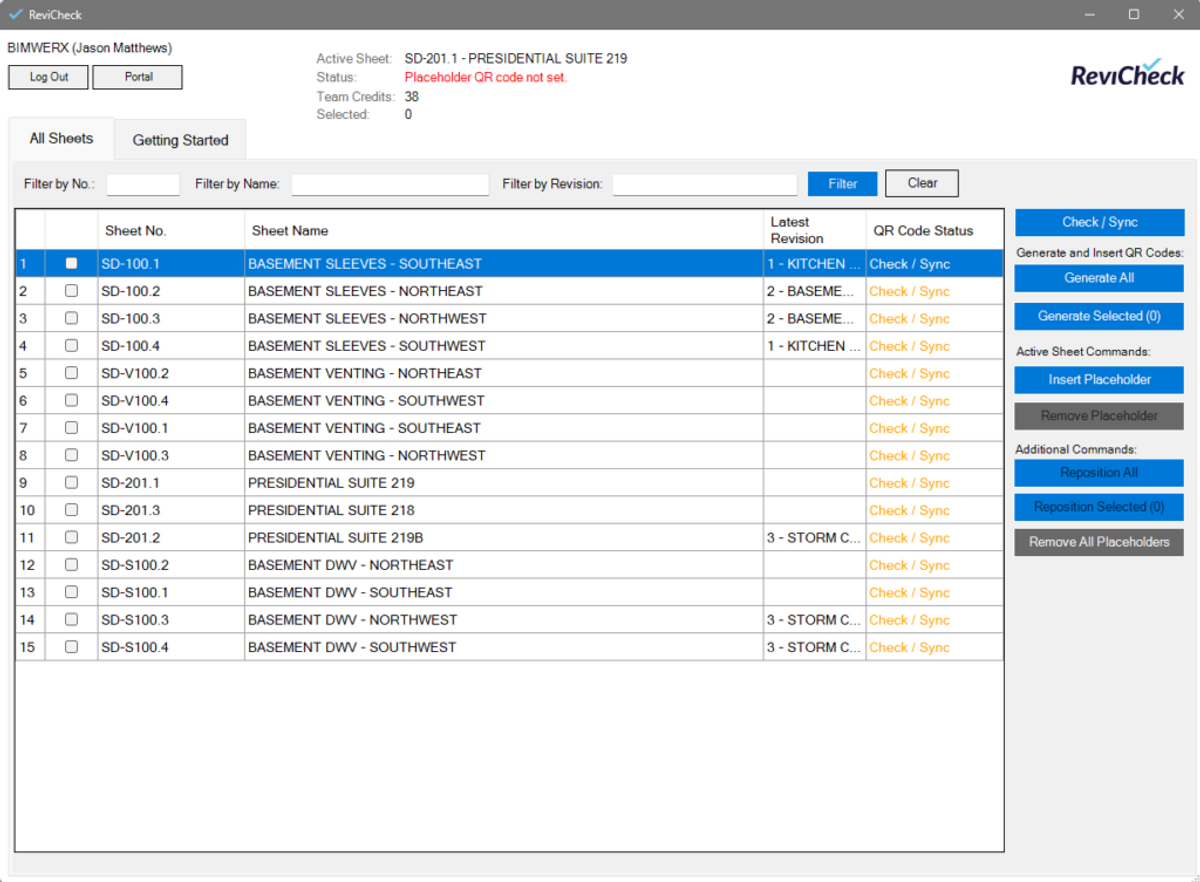1200x882 pixels.
Task: Click Remove All Placeholders
Action: point(1098,543)
